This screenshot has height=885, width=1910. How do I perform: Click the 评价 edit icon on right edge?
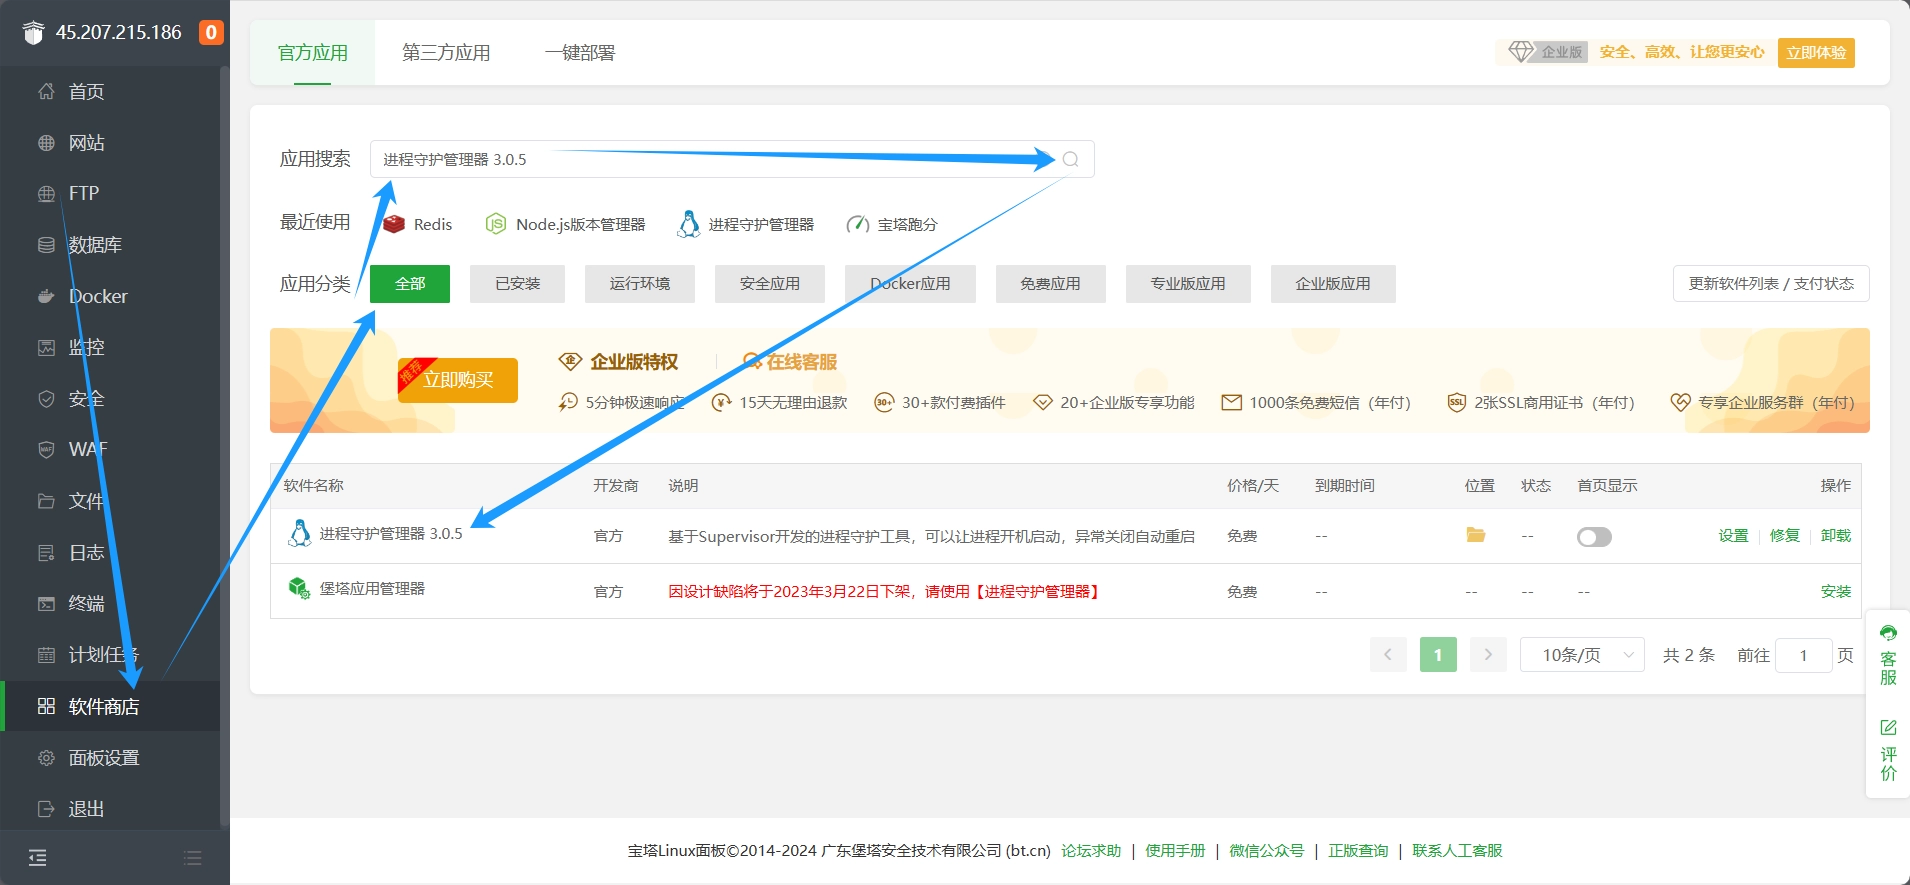[1888, 727]
